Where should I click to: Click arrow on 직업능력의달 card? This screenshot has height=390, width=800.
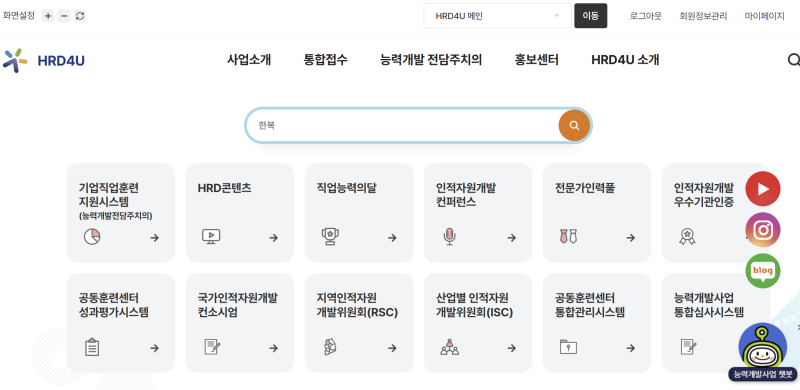[392, 237]
